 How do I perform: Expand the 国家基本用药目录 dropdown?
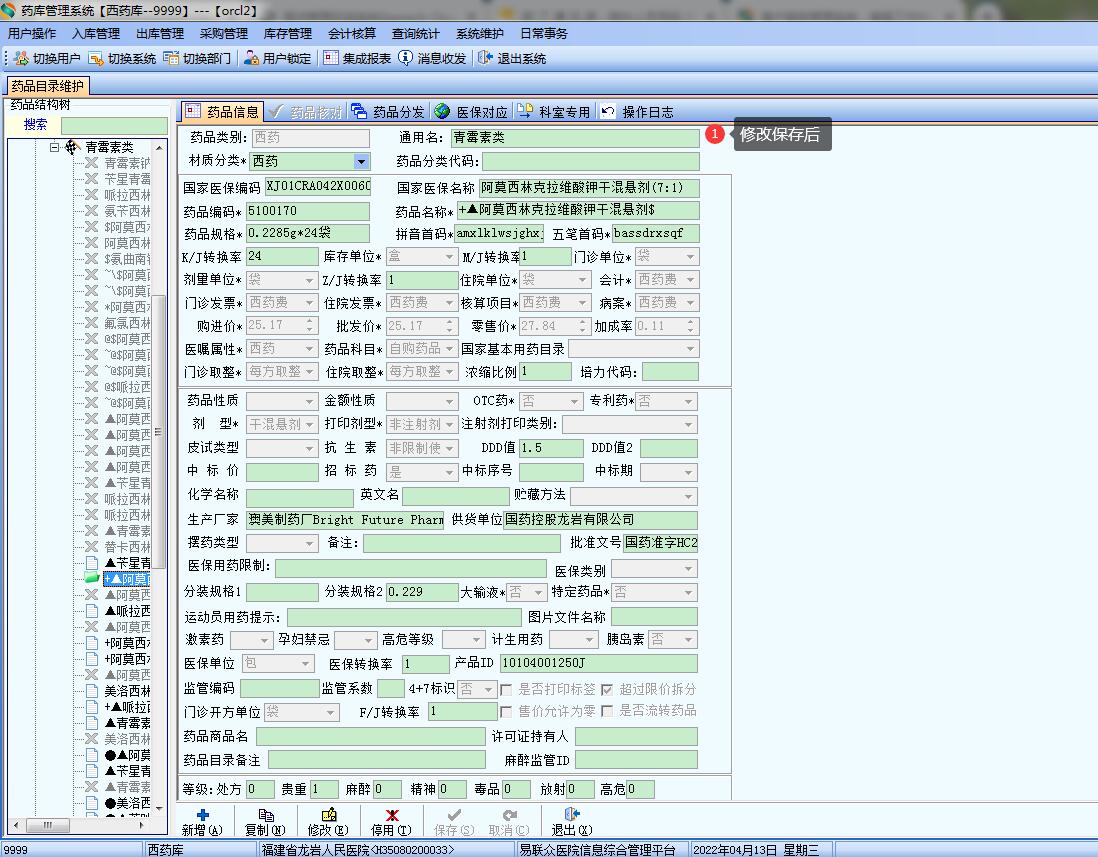pyautogui.click(x=689, y=349)
